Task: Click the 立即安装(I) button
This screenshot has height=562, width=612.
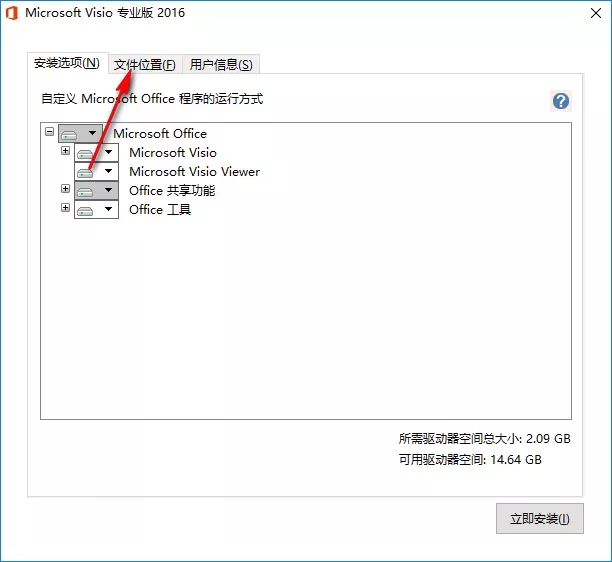Action: point(540,519)
